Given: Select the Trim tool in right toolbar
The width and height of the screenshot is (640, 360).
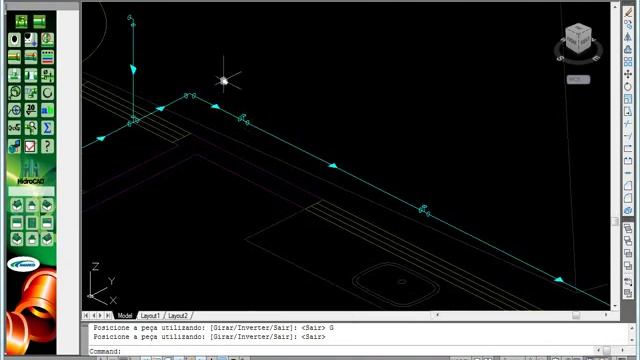Looking at the screenshot, I should point(628,124).
